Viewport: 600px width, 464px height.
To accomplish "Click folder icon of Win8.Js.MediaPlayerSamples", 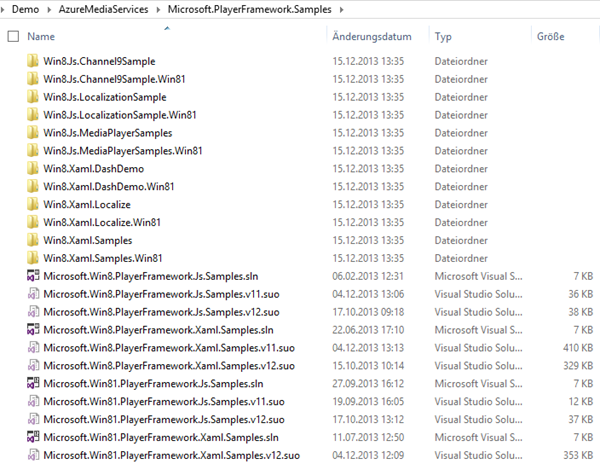I will (x=33, y=133).
